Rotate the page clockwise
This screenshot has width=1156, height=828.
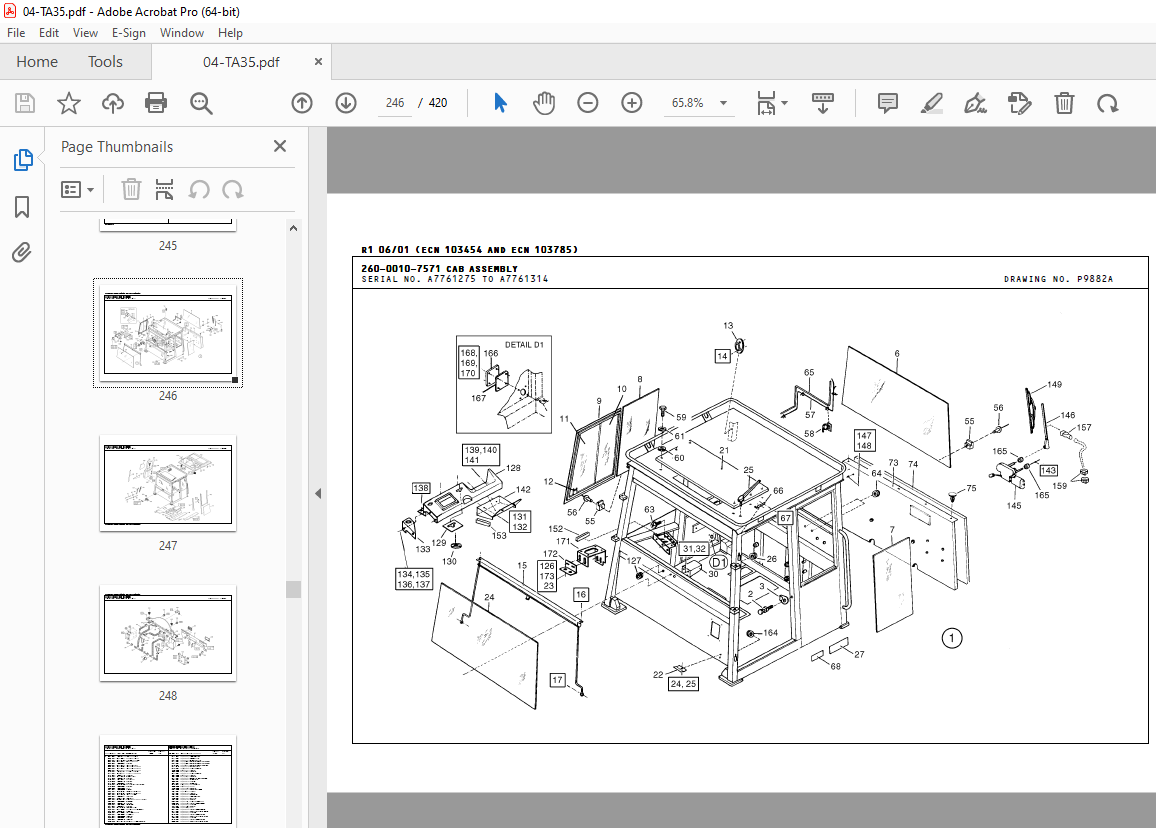coord(1107,103)
